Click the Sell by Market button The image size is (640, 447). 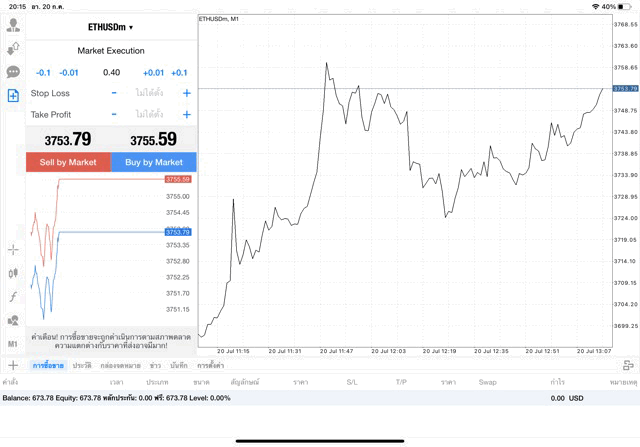coord(68,162)
